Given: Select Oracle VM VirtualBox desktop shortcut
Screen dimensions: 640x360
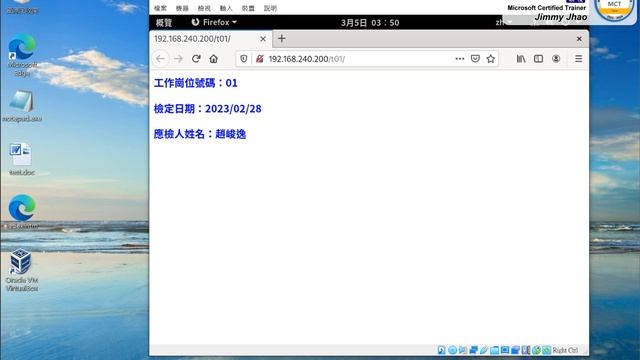Looking at the screenshot, I should point(22,270).
